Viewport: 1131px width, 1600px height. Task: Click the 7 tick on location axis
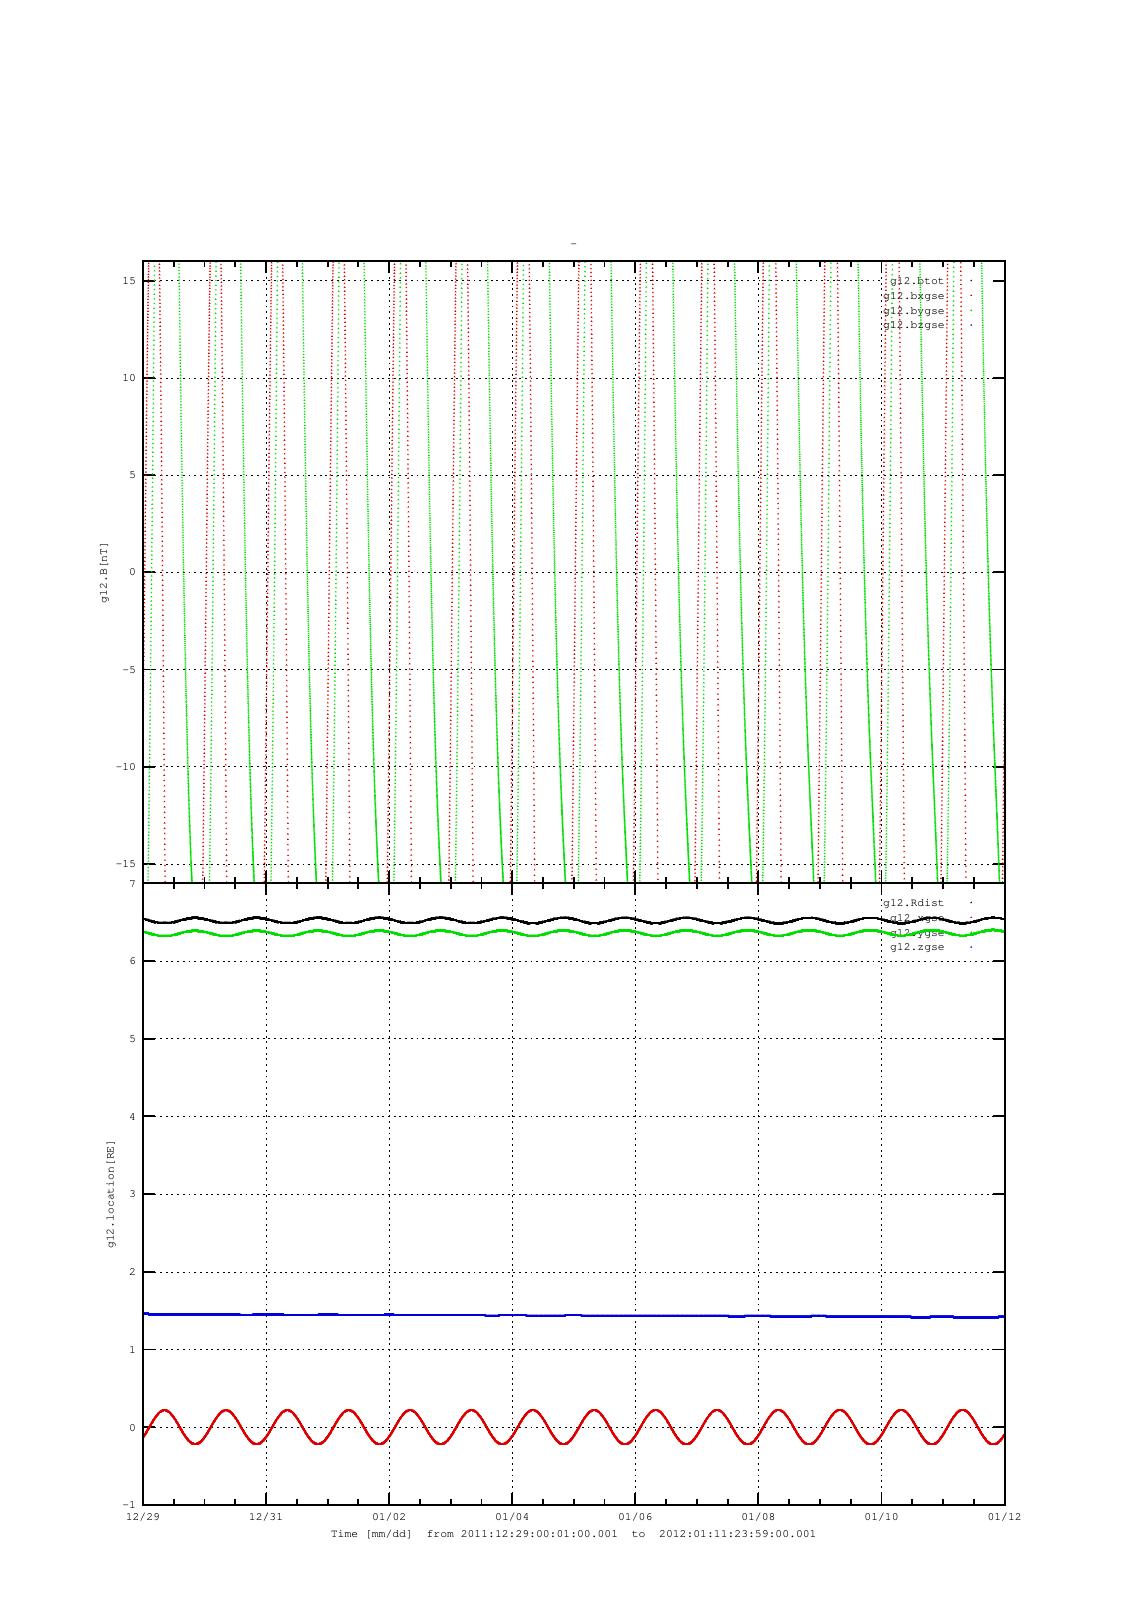[132, 884]
